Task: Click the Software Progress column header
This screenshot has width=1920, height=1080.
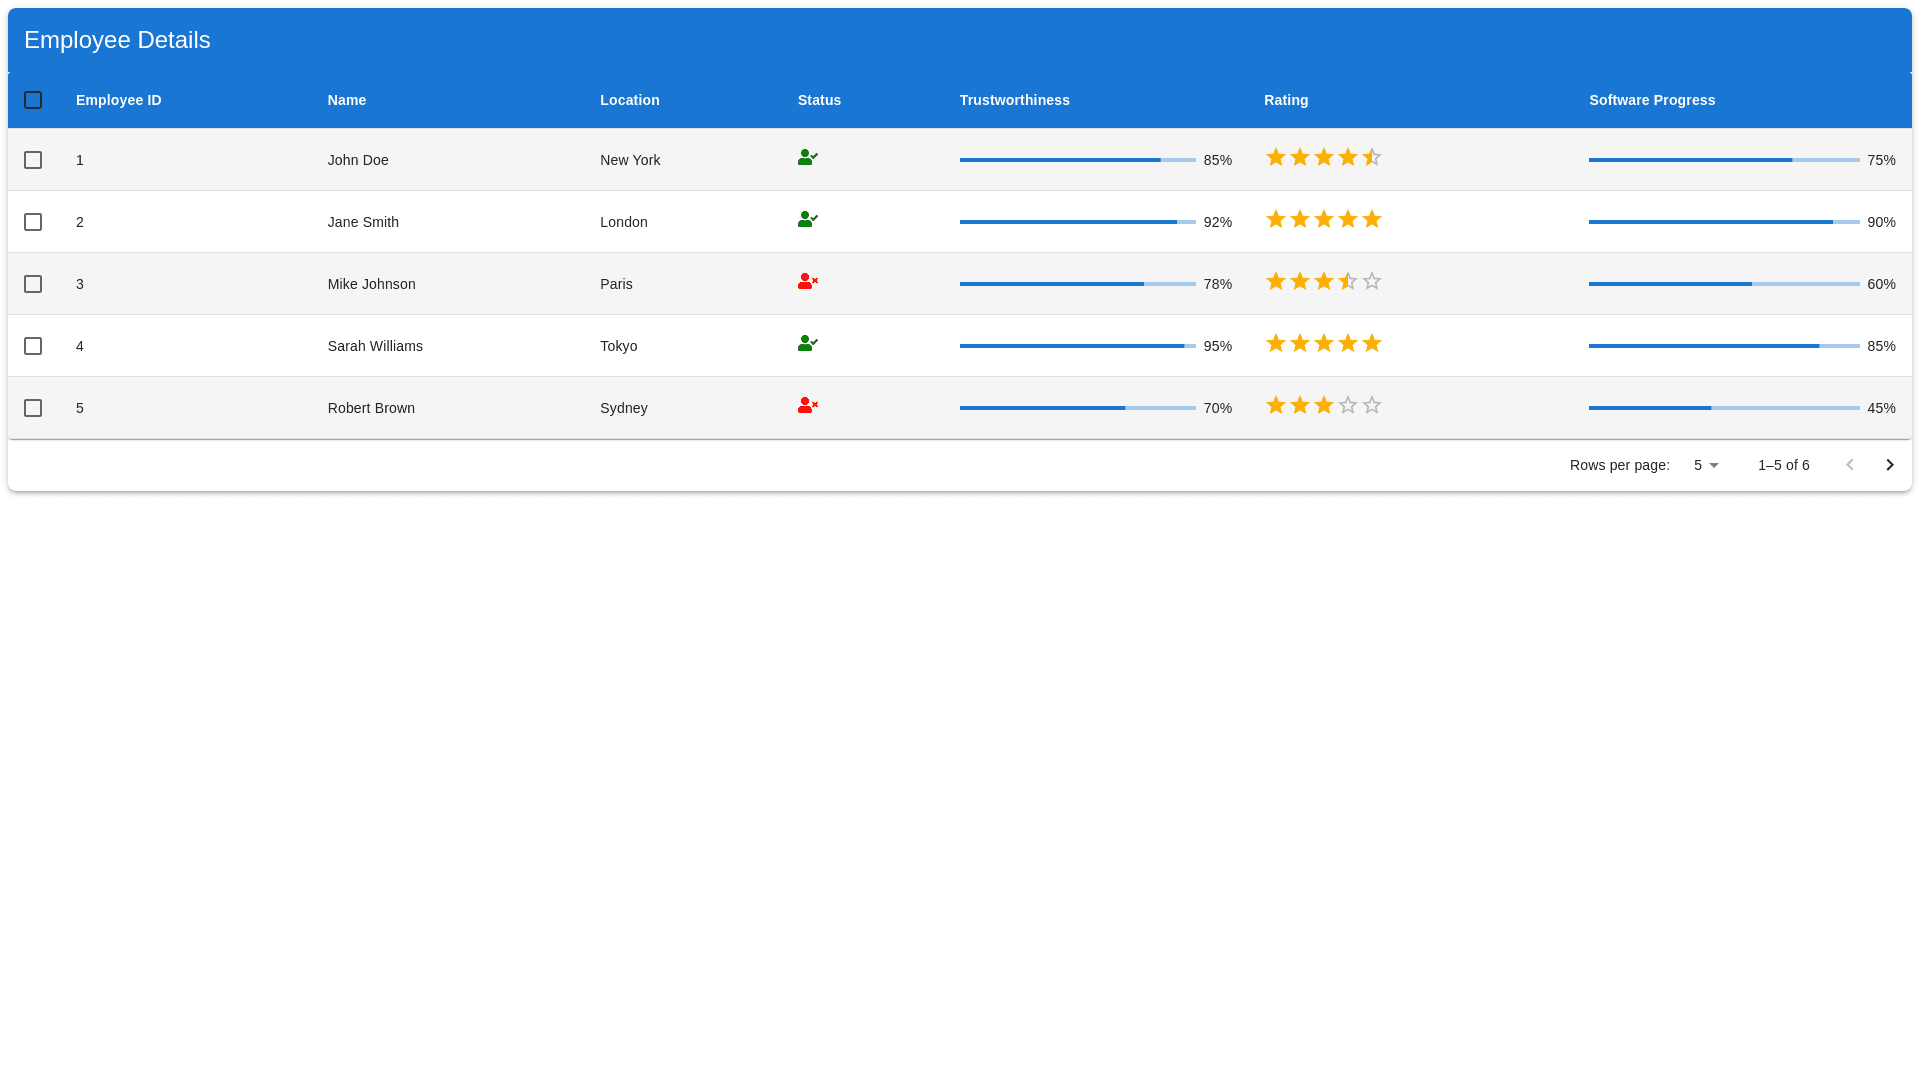Action: pyautogui.click(x=1651, y=100)
